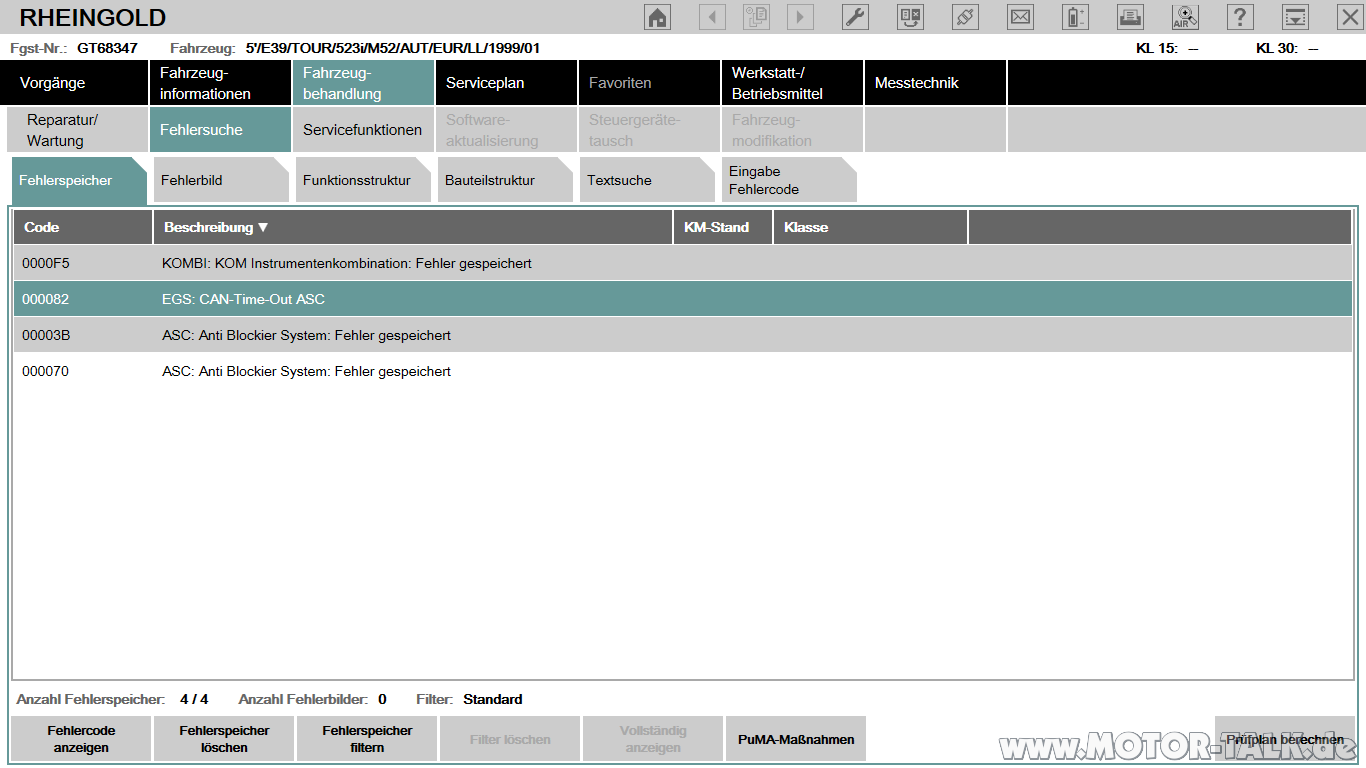Select the Steuergerätetausch submenu
Screen dimensions: 1366x768
pyautogui.click(x=649, y=130)
